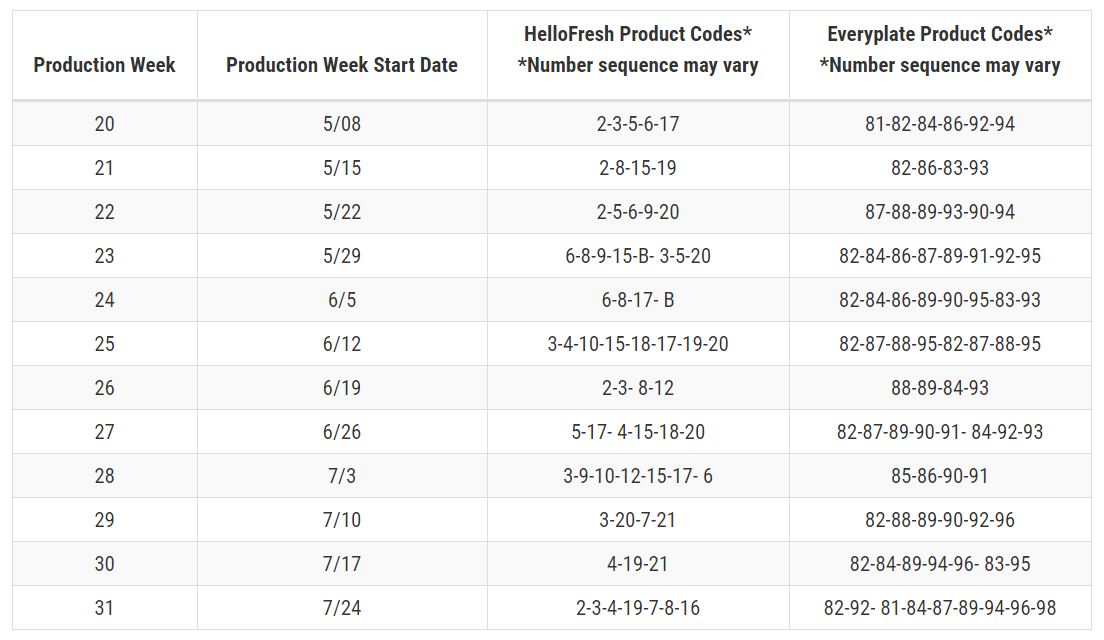The height and width of the screenshot is (640, 1104).
Task: Select the production week 31 cell
Action: [x=104, y=608]
